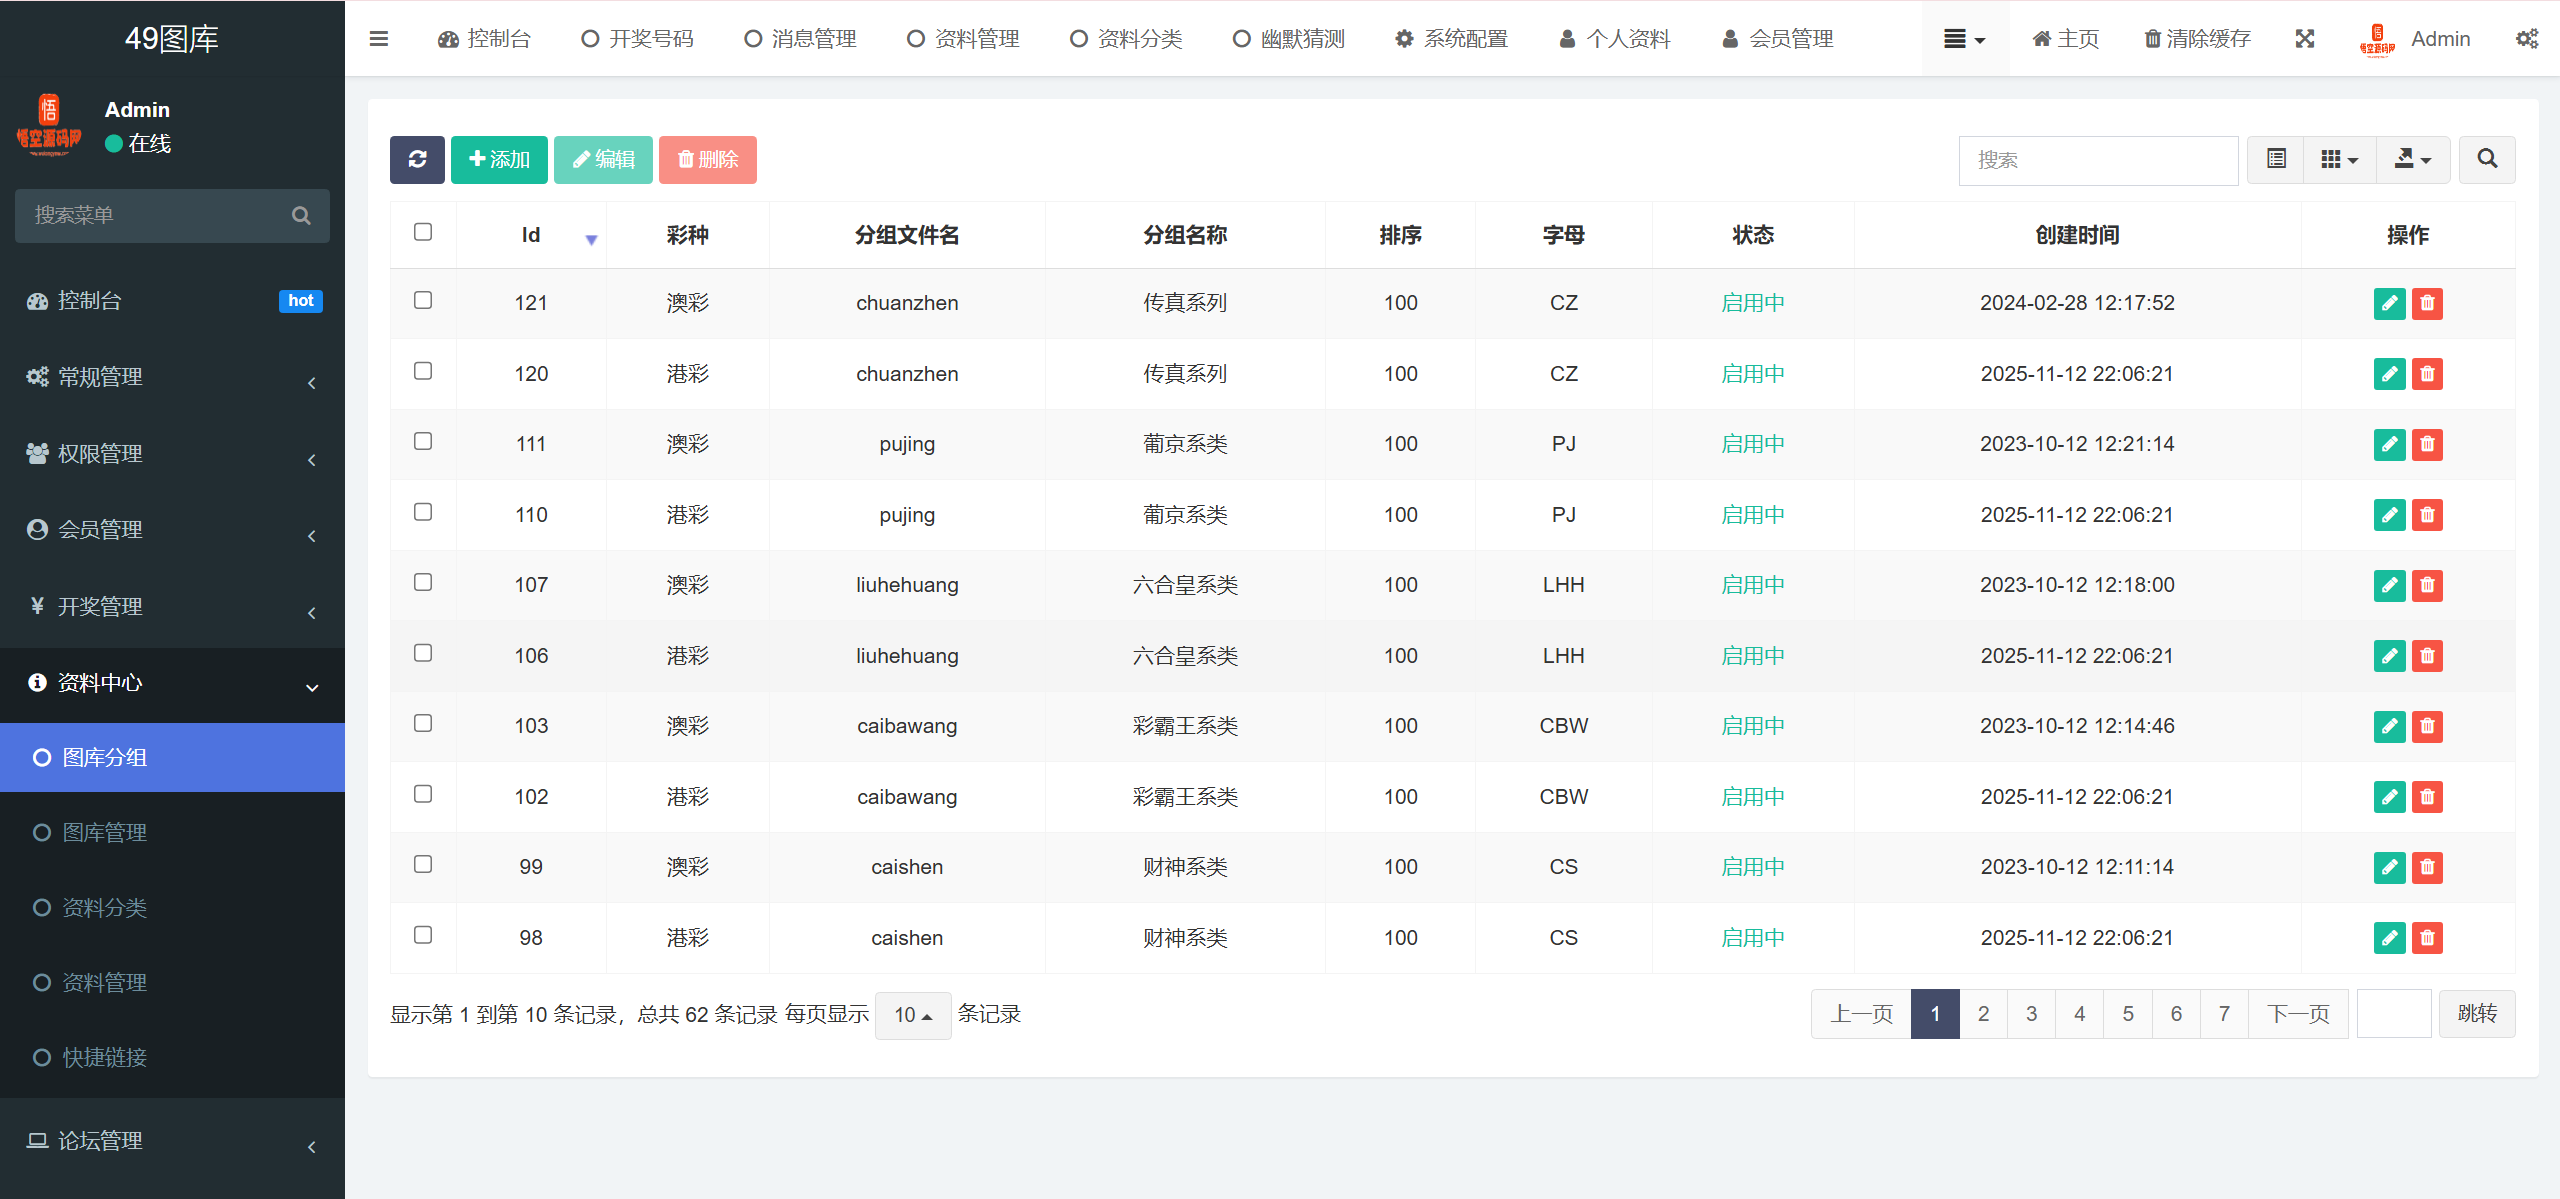Click the magnifier search icon button
Screen dimensions: 2560x1199
pos(2487,160)
